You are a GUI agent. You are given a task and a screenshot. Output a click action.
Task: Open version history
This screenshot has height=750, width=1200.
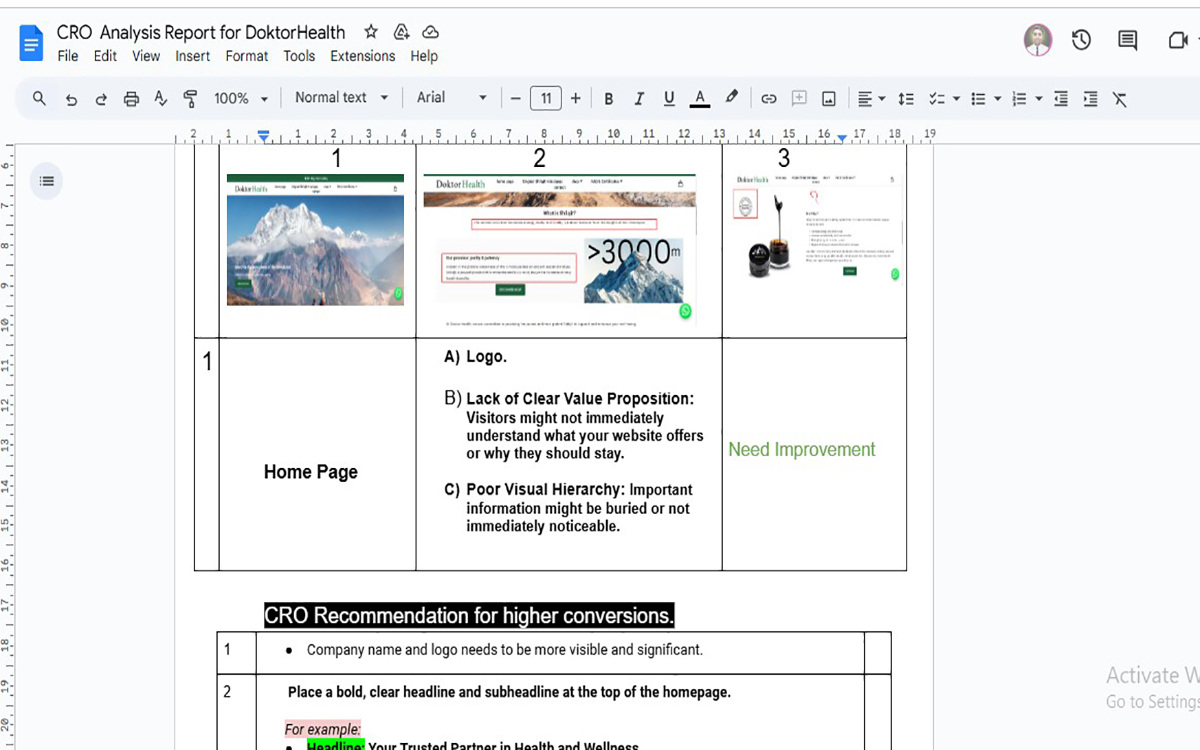pyautogui.click(x=1081, y=40)
